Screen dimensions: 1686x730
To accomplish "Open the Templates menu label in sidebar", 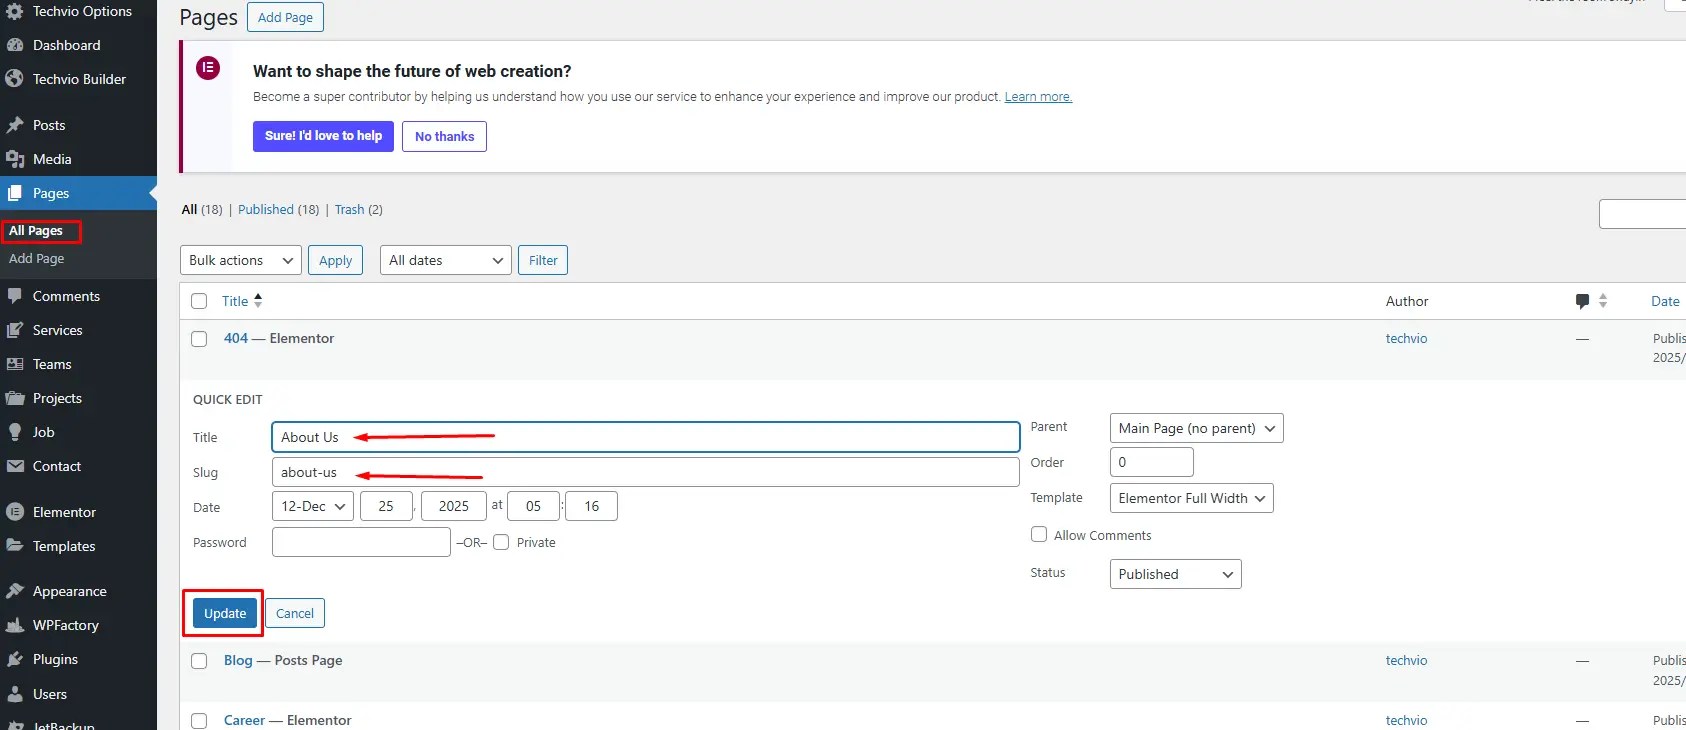I will pyautogui.click(x=64, y=546).
